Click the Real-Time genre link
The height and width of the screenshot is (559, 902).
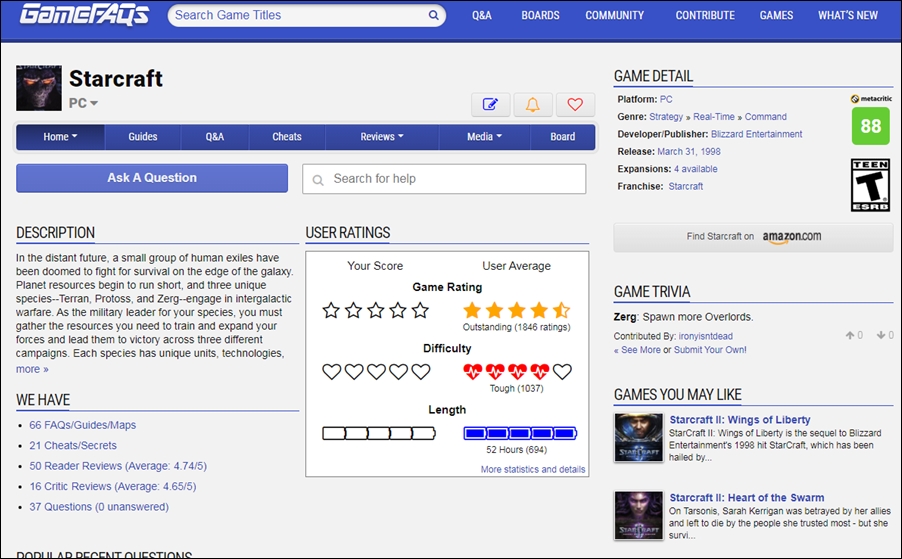pyautogui.click(x=713, y=117)
